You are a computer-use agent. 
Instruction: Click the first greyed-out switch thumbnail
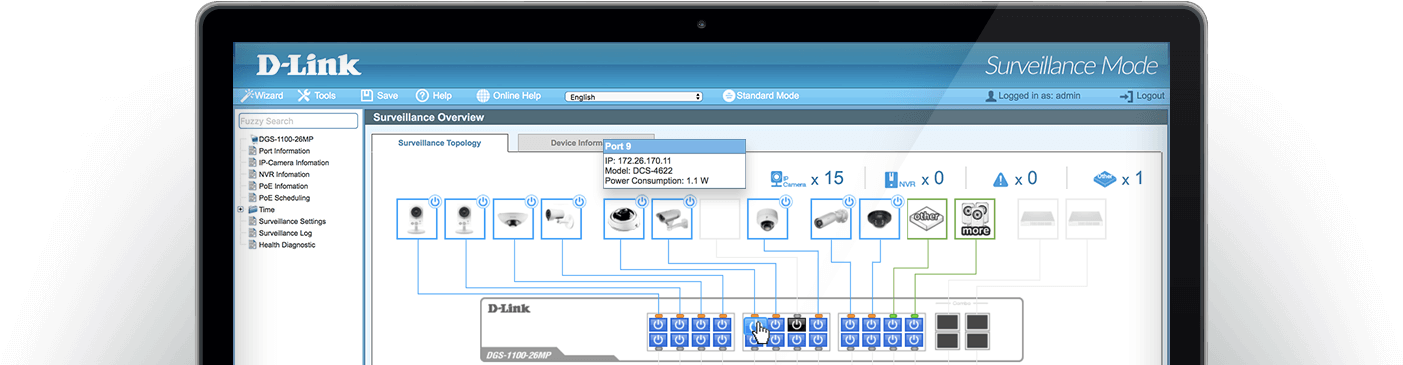(1038, 219)
